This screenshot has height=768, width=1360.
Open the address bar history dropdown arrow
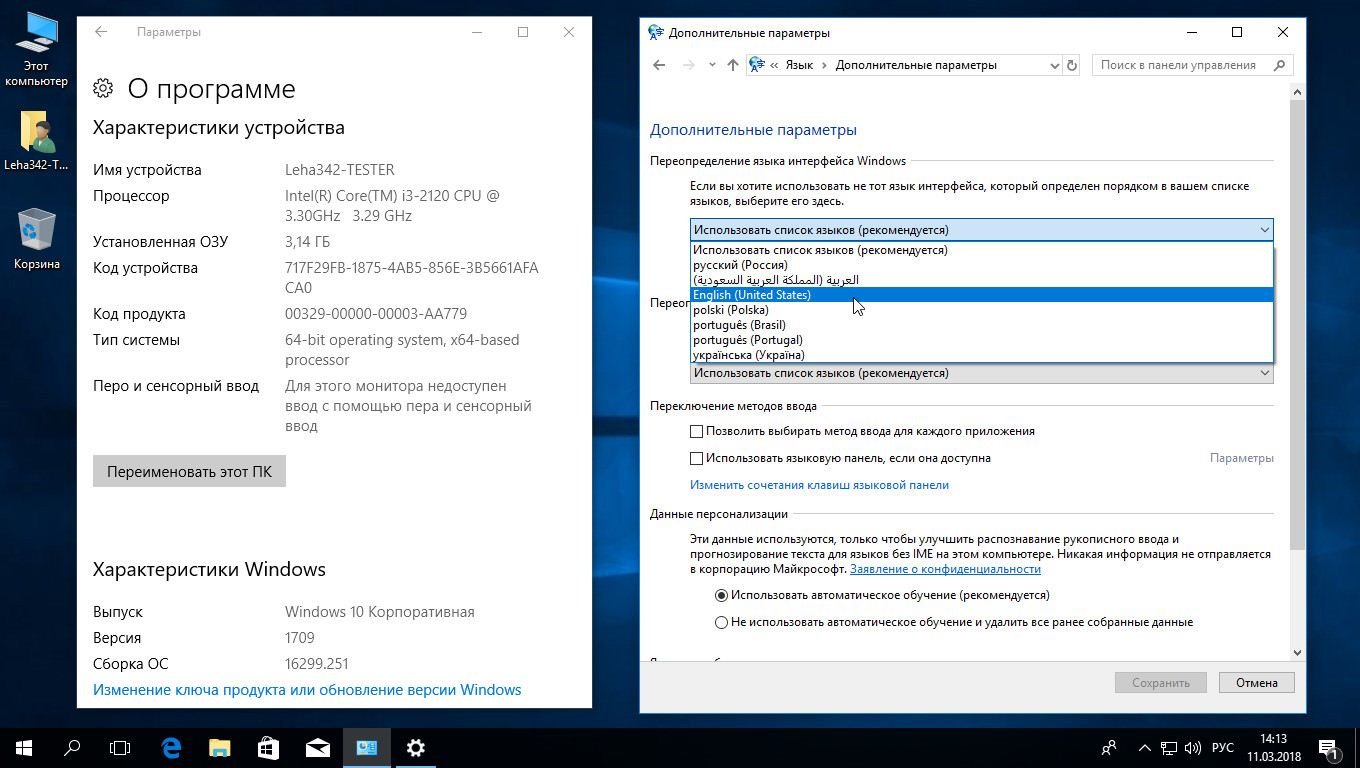coord(1054,65)
